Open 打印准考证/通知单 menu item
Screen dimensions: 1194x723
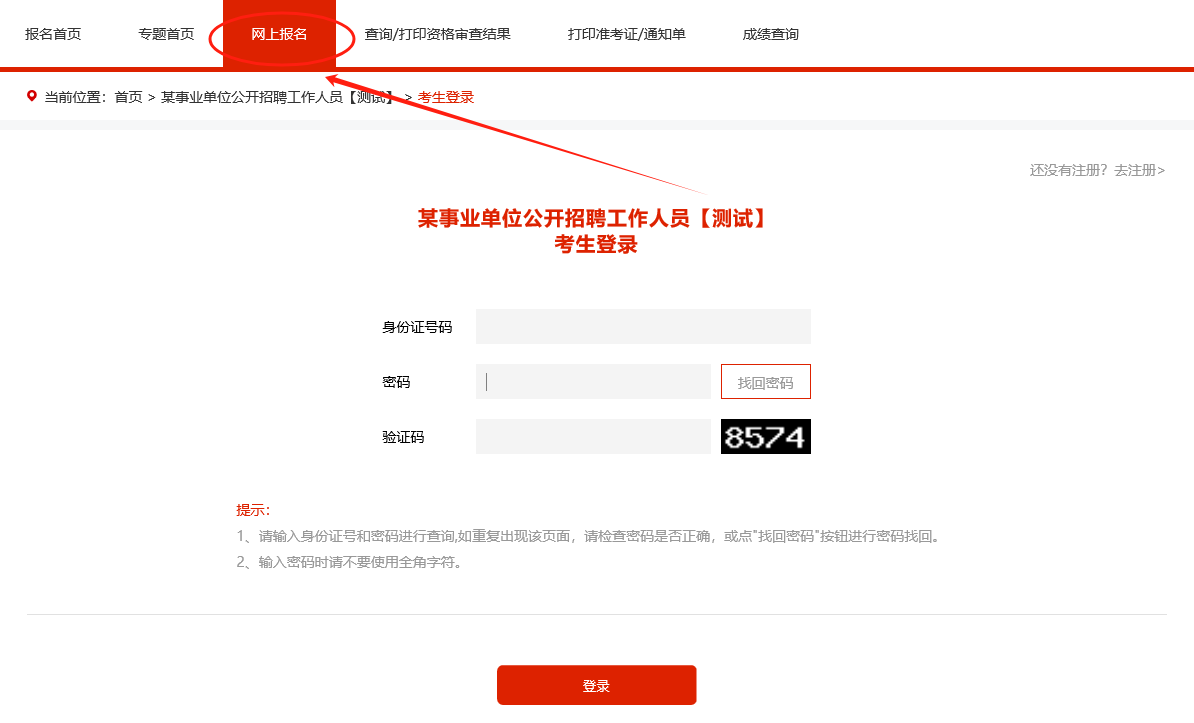click(x=626, y=34)
